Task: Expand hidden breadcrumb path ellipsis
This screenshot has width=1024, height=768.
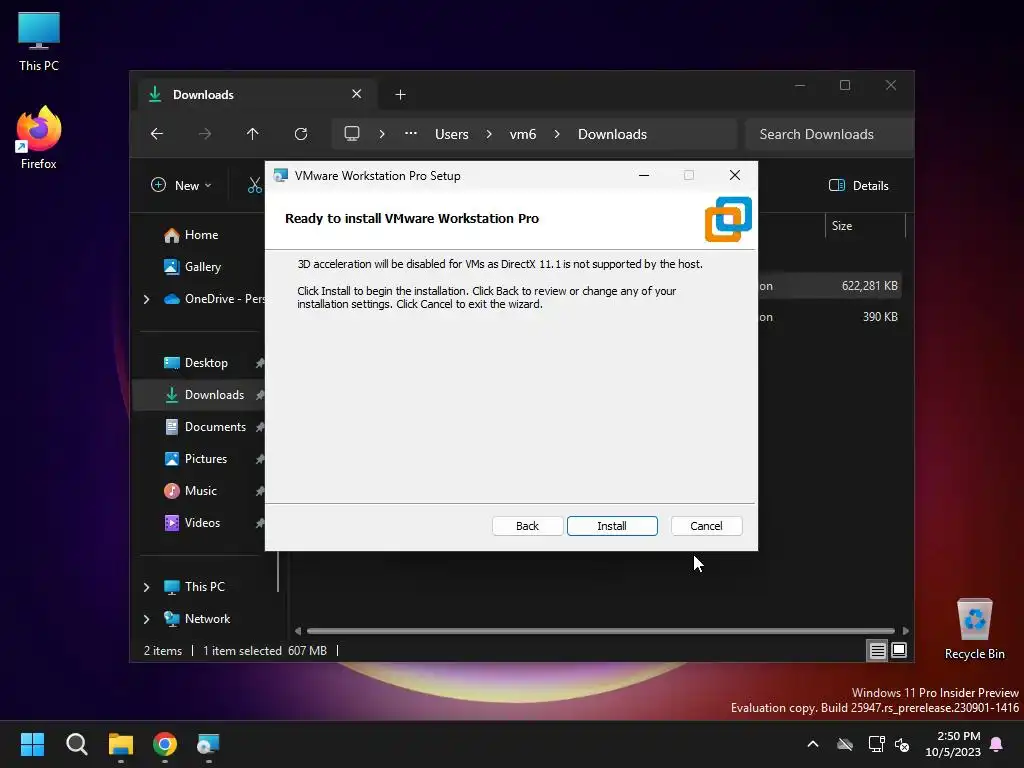Action: (411, 134)
